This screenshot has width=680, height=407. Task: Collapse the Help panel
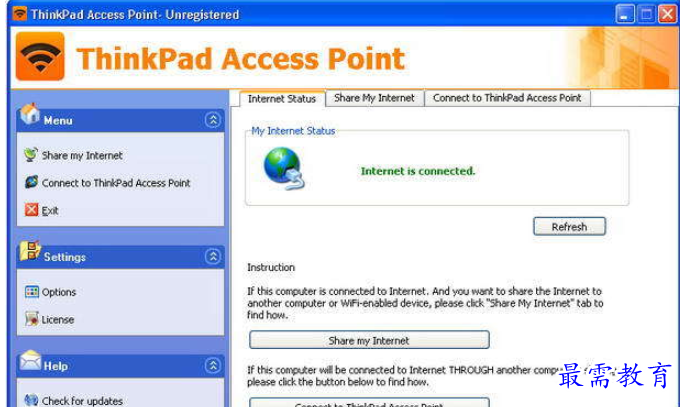point(212,365)
